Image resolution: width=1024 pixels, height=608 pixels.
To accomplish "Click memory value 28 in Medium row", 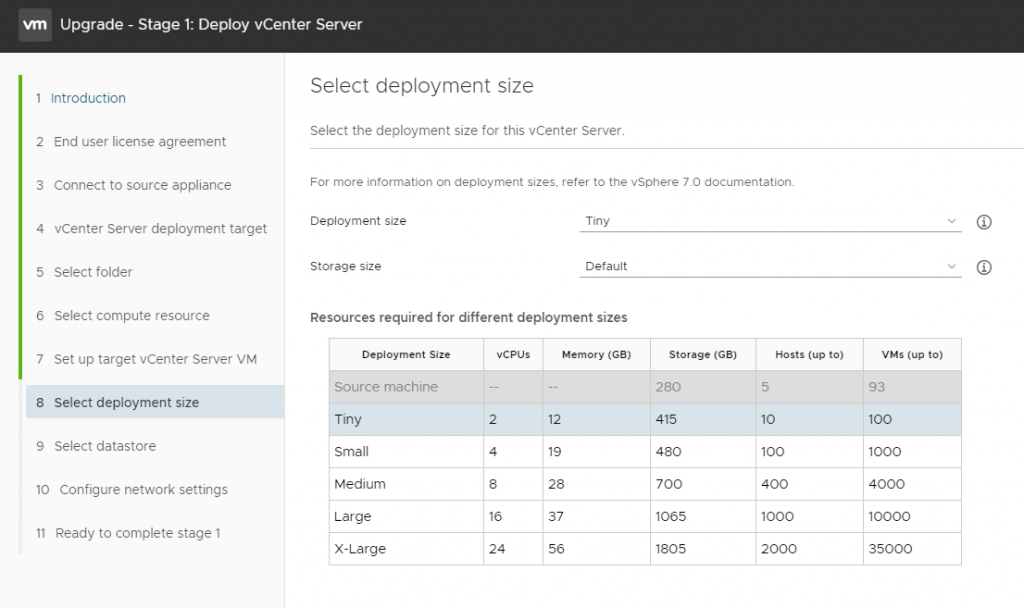I will click(x=556, y=484).
